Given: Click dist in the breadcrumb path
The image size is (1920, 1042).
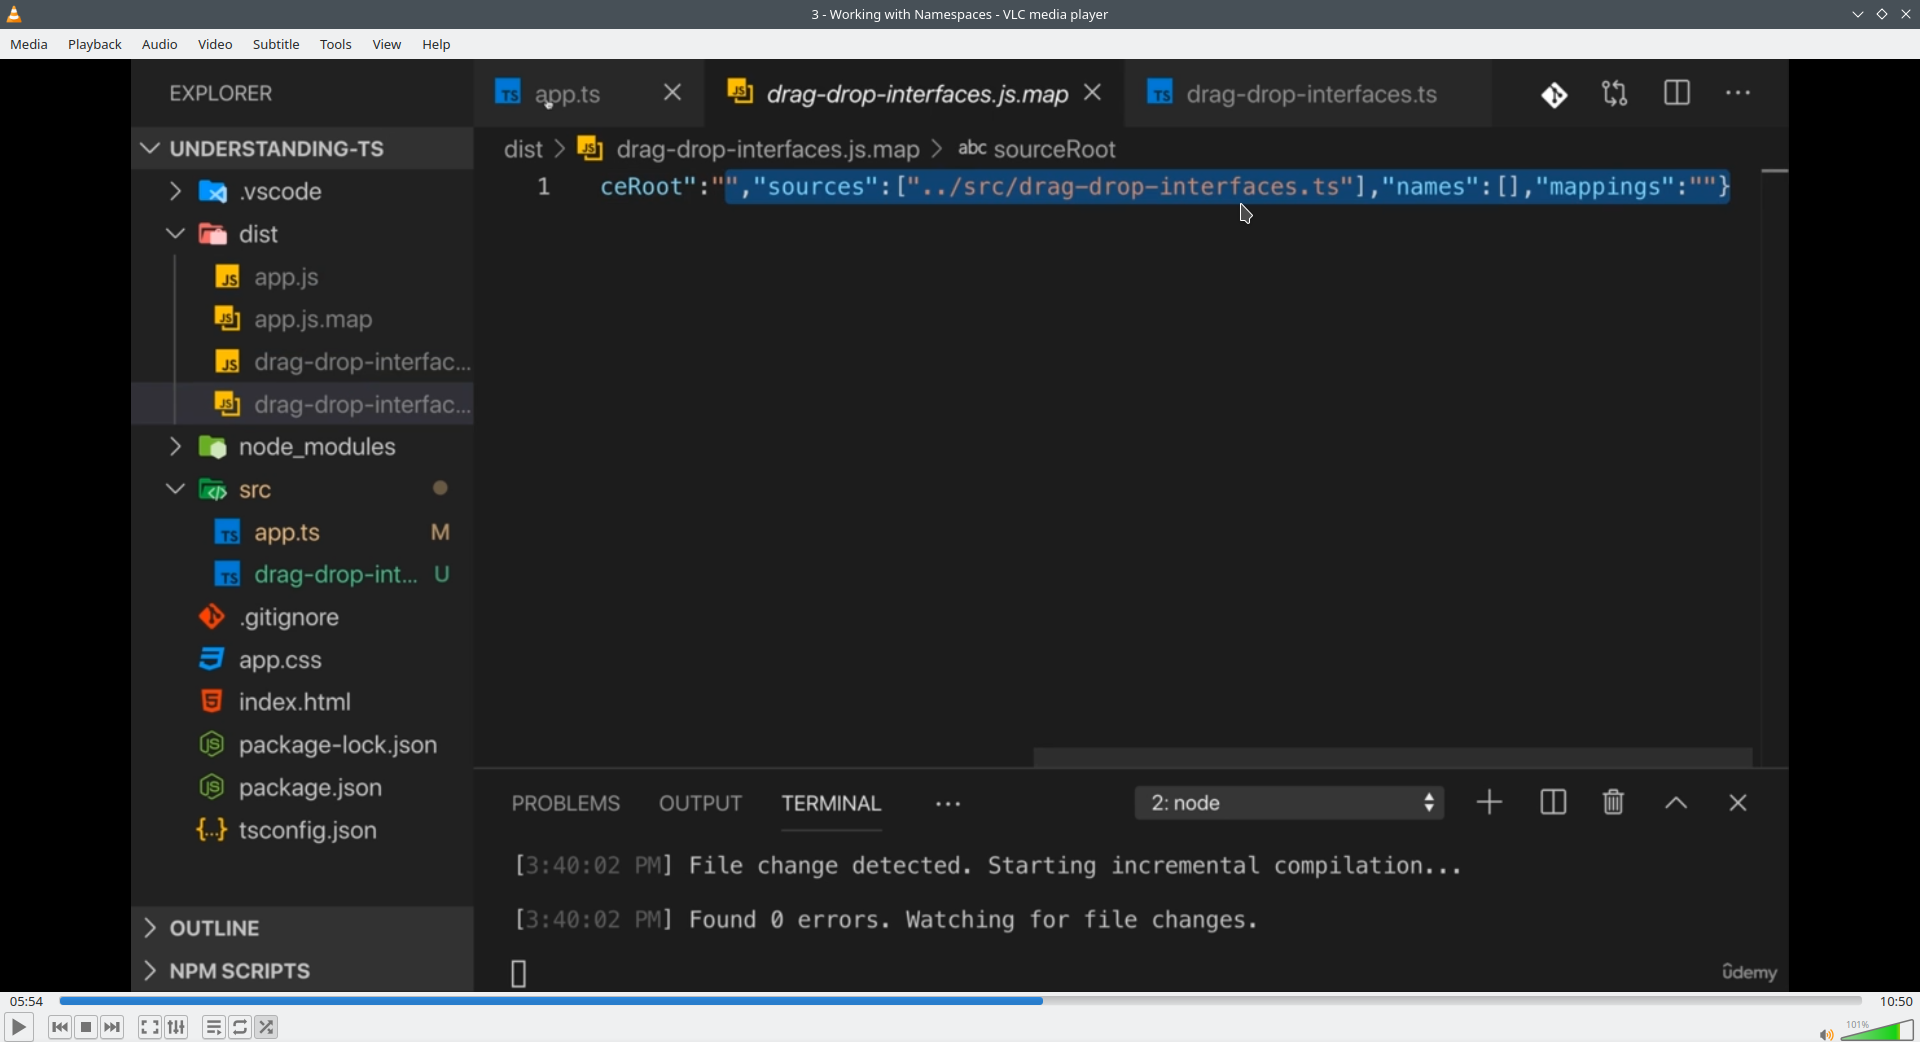Looking at the screenshot, I should point(523,150).
